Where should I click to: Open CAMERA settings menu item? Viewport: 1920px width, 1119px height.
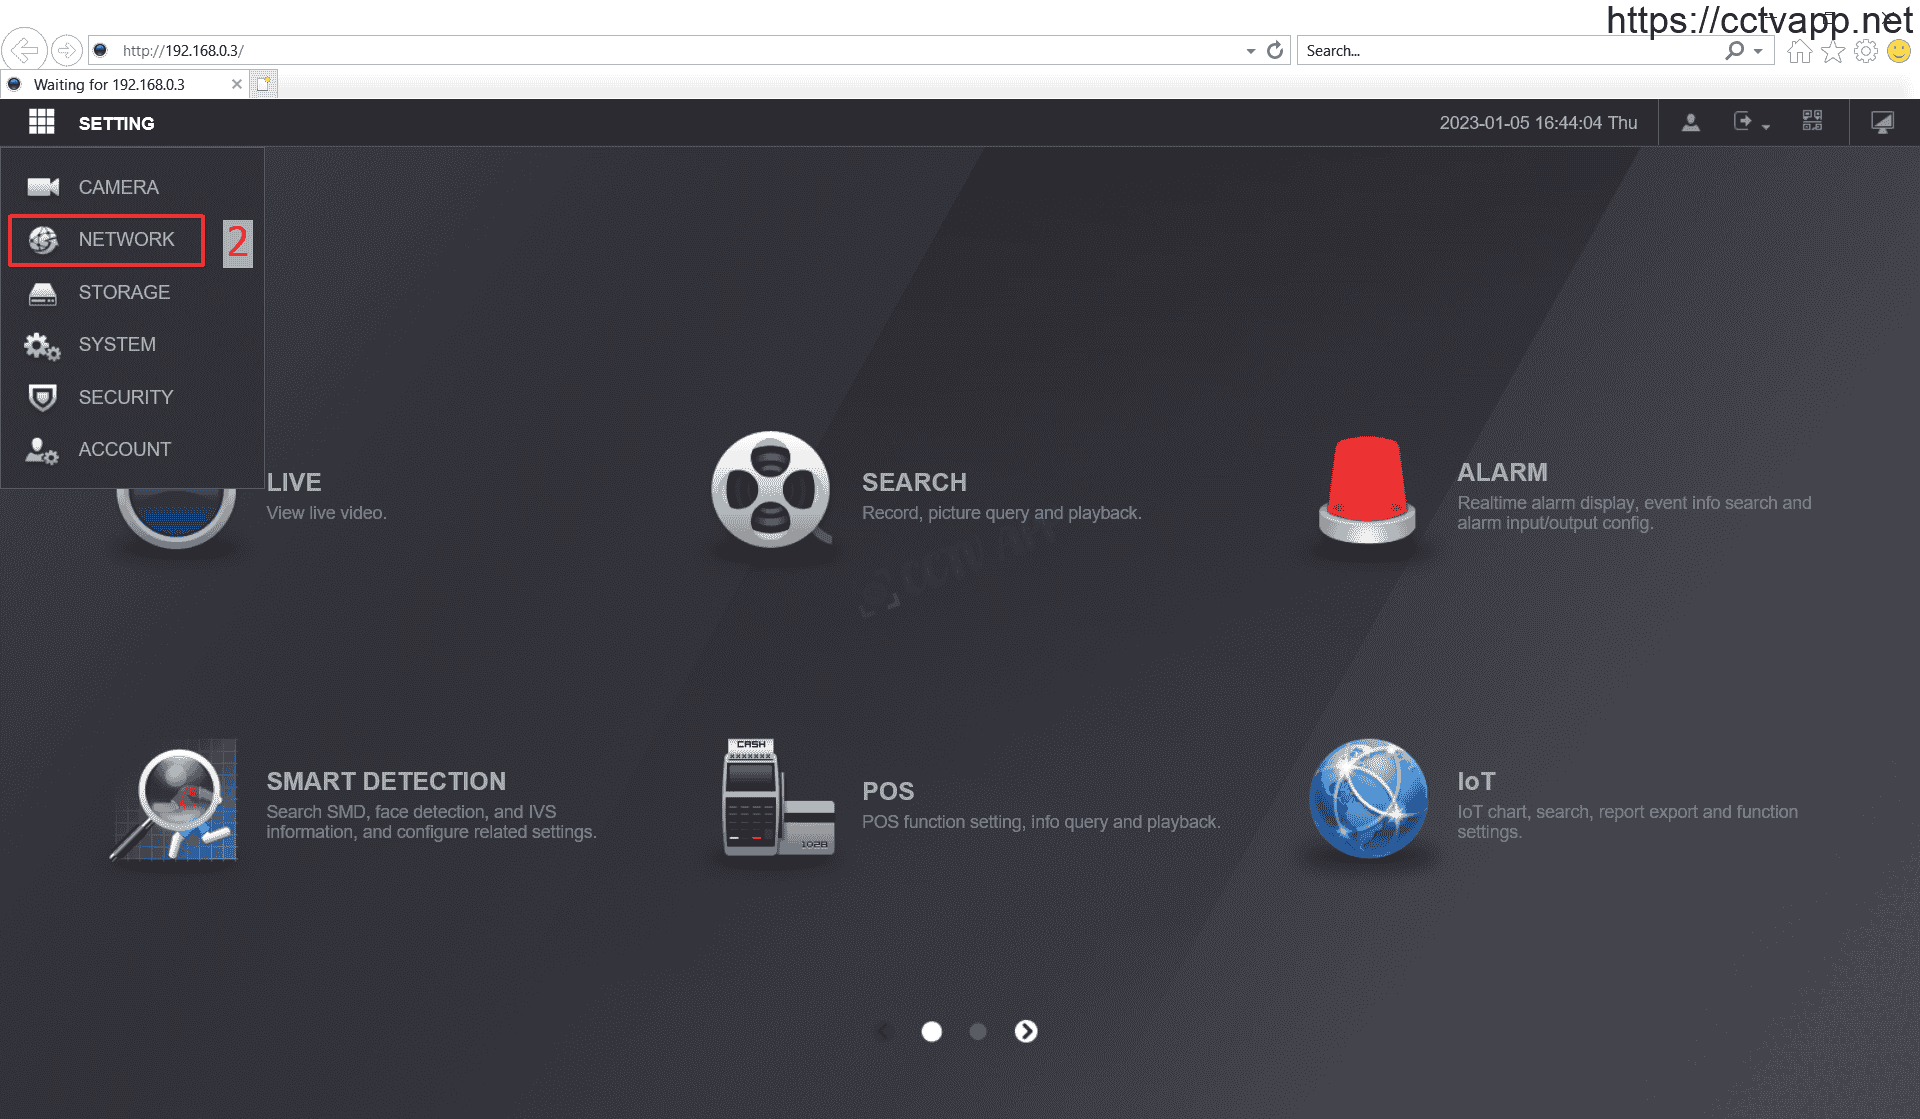pyautogui.click(x=118, y=187)
